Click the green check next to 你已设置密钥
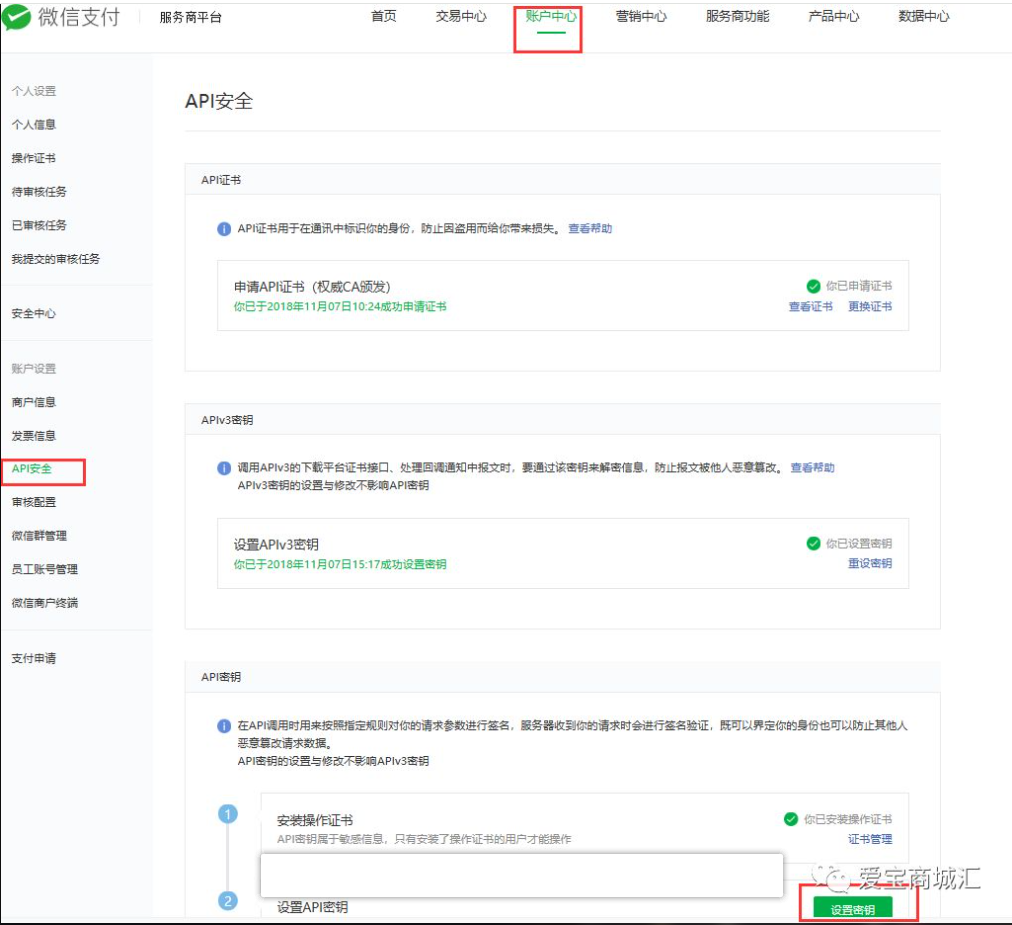This screenshot has width=1012, height=925. (813, 544)
